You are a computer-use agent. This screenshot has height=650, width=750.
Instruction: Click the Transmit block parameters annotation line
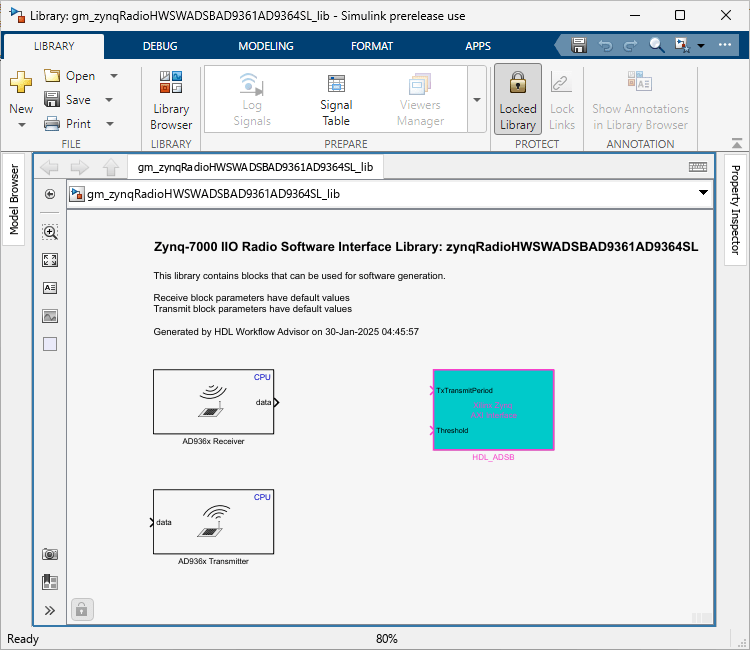click(253, 309)
